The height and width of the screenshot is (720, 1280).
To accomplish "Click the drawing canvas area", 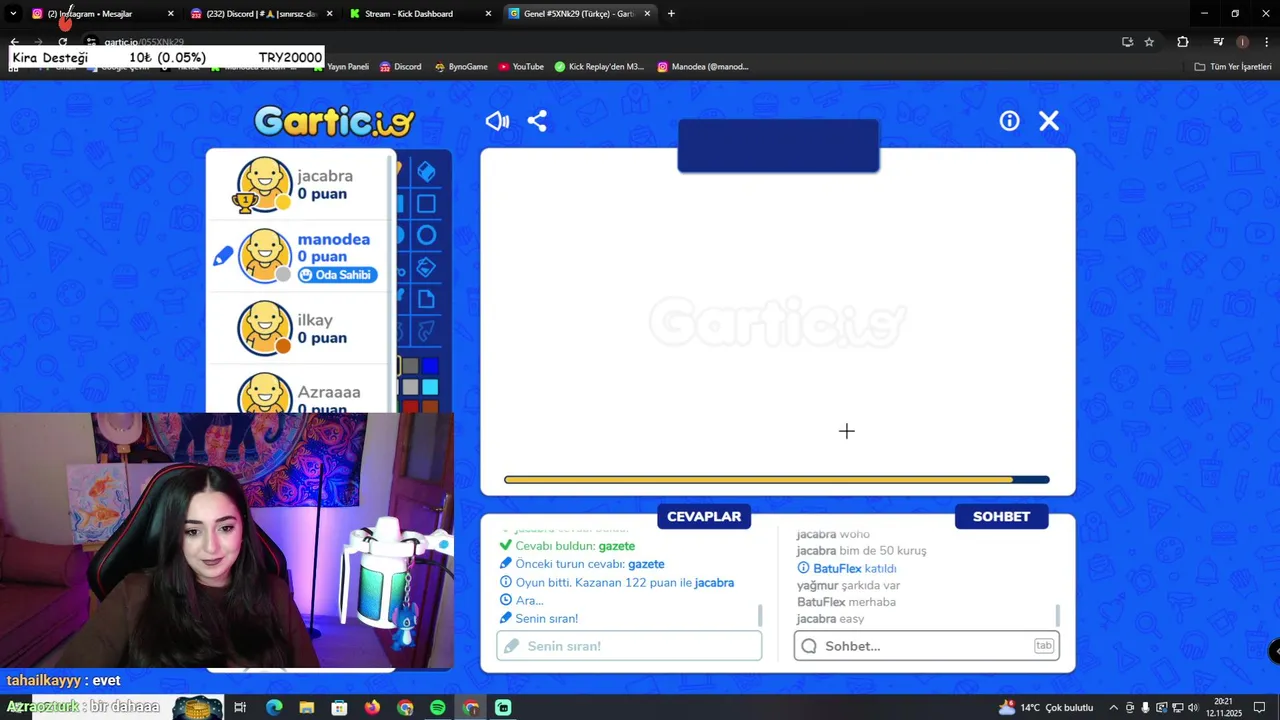I will click(x=777, y=322).
